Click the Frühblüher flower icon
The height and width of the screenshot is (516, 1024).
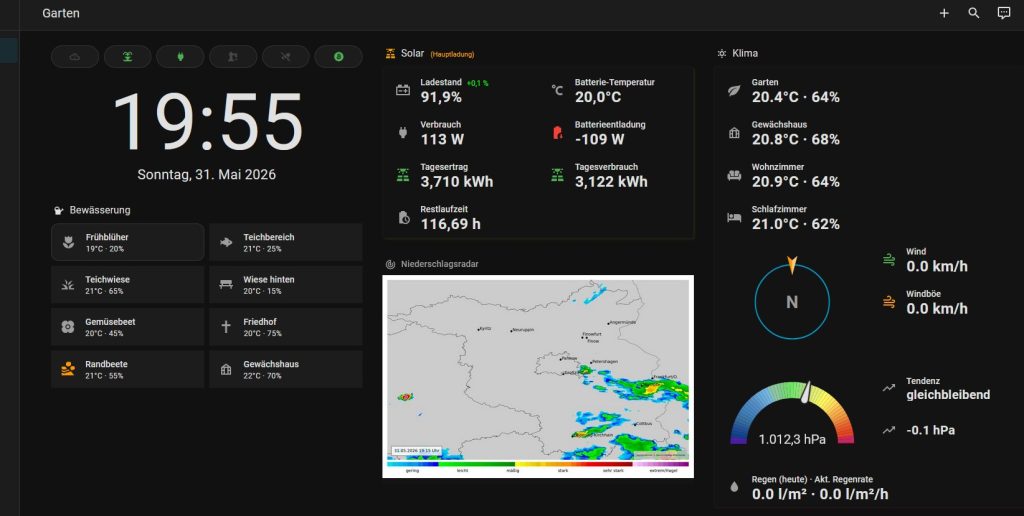point(68,242)
